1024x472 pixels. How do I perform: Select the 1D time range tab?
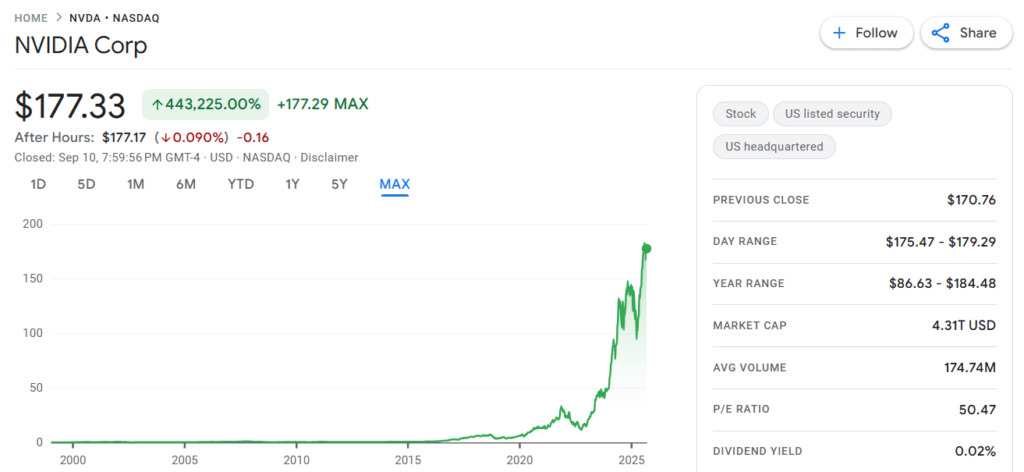click(38, 185)
